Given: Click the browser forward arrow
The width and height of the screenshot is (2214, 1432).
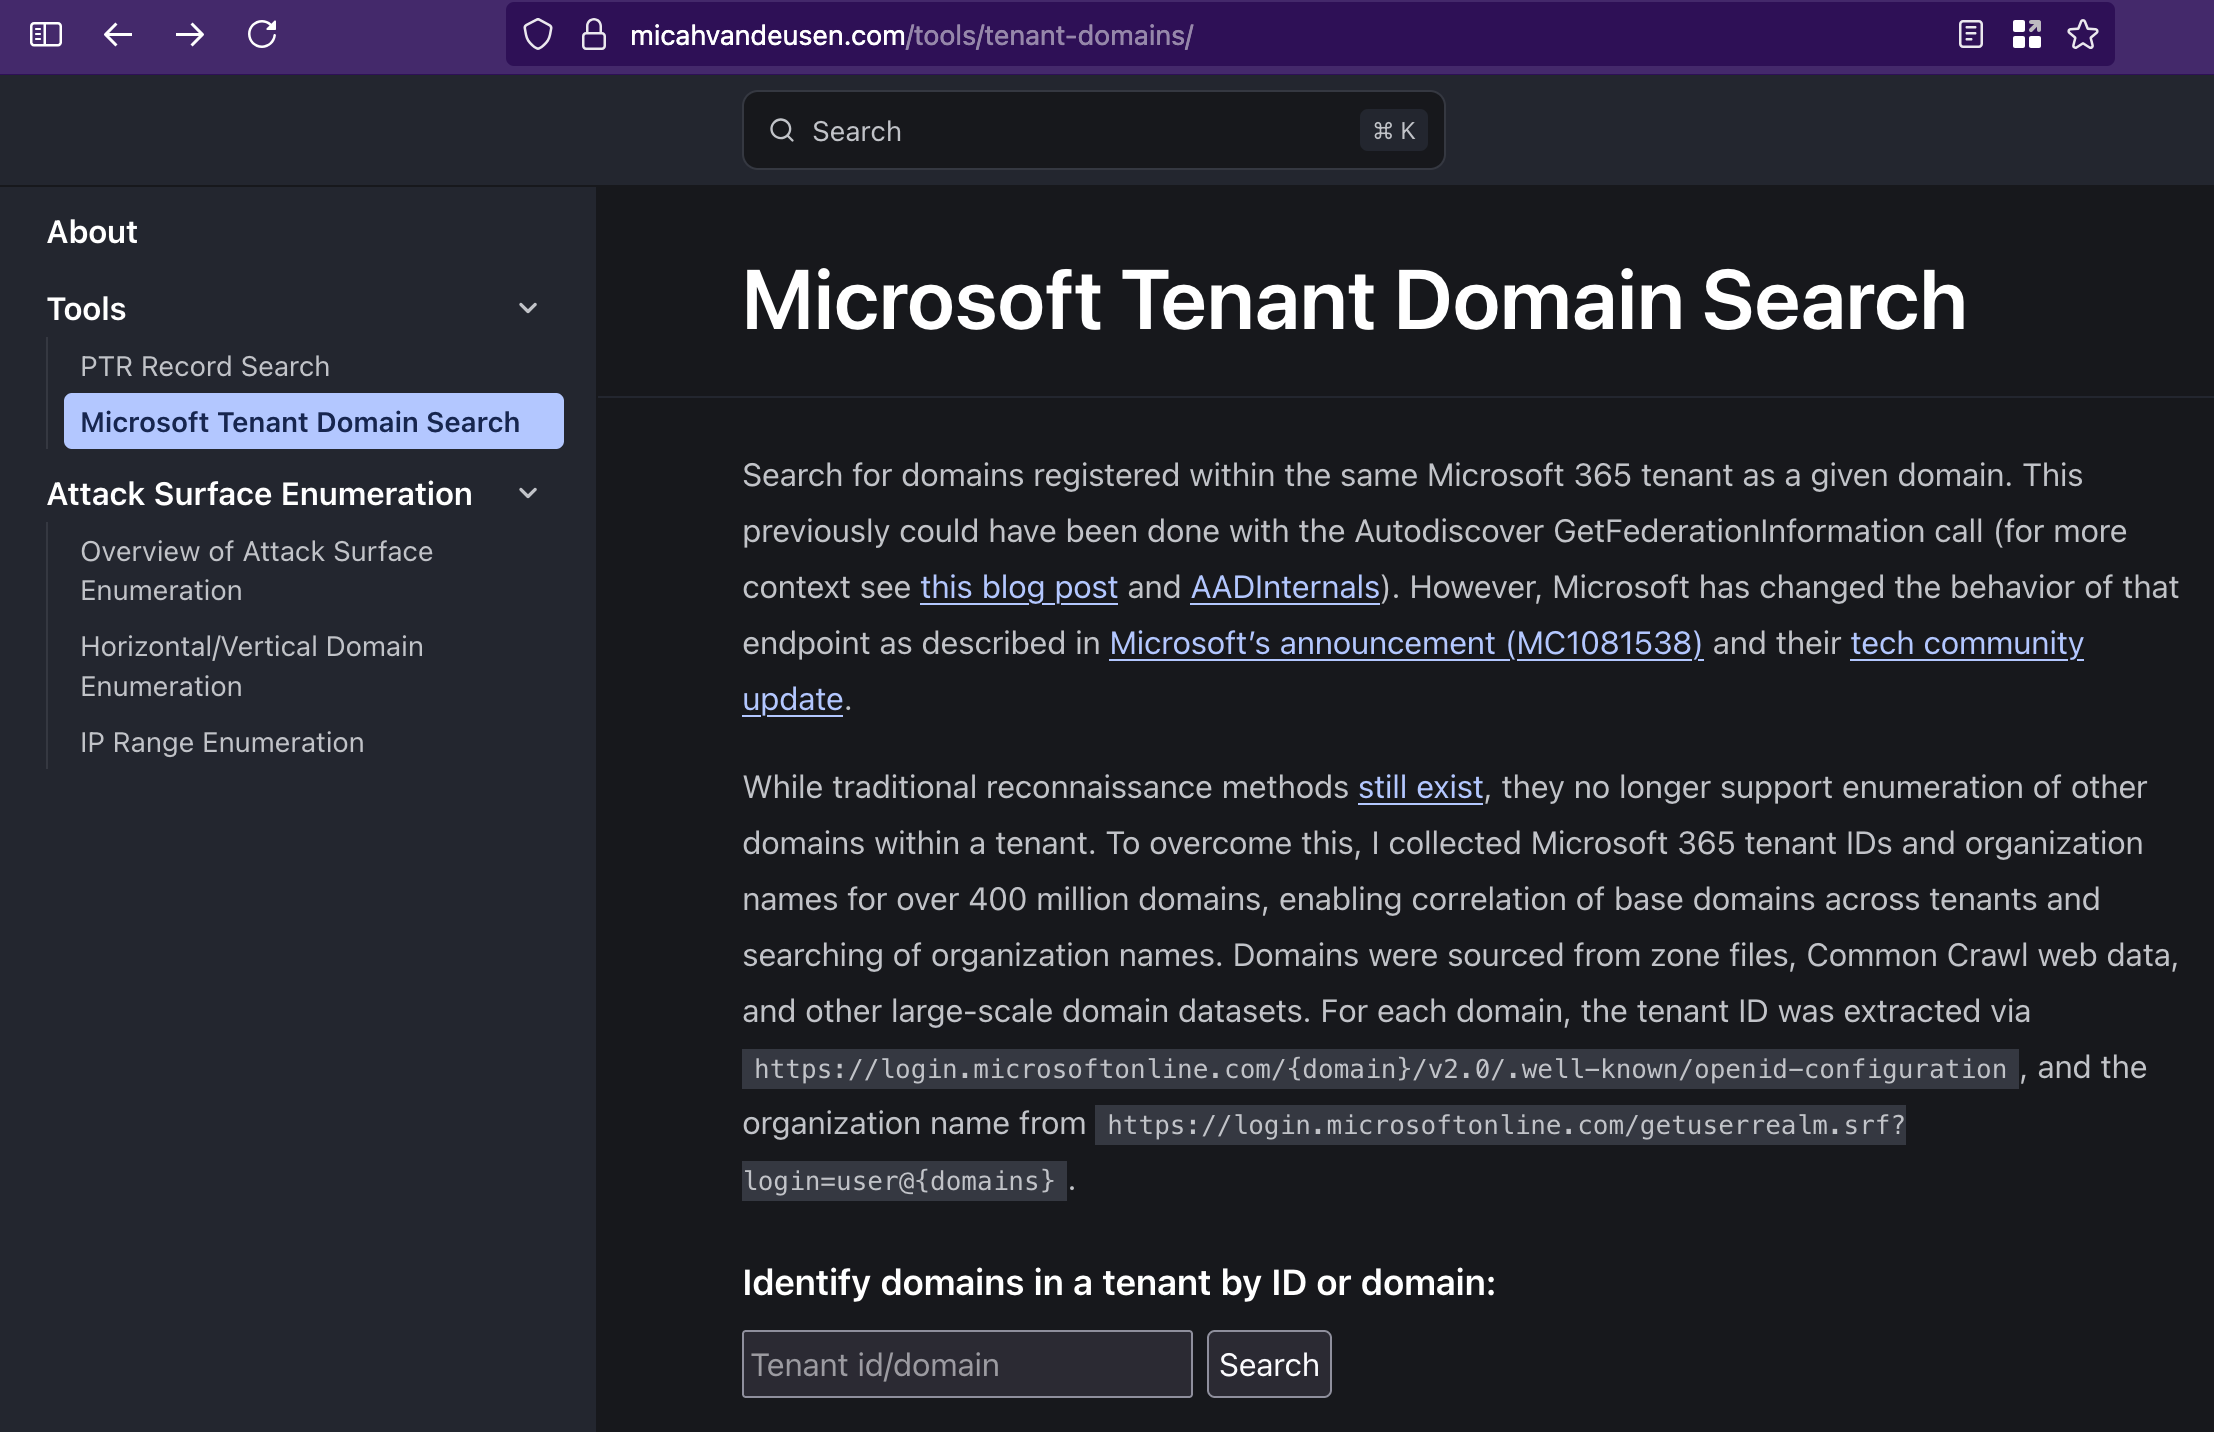Looking at the screenshot, I should 189,35.
